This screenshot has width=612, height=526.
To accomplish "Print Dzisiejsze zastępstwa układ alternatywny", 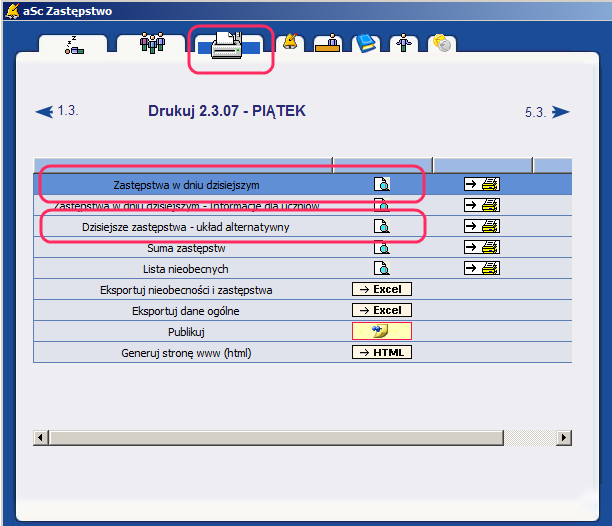I will coord(481,226).
